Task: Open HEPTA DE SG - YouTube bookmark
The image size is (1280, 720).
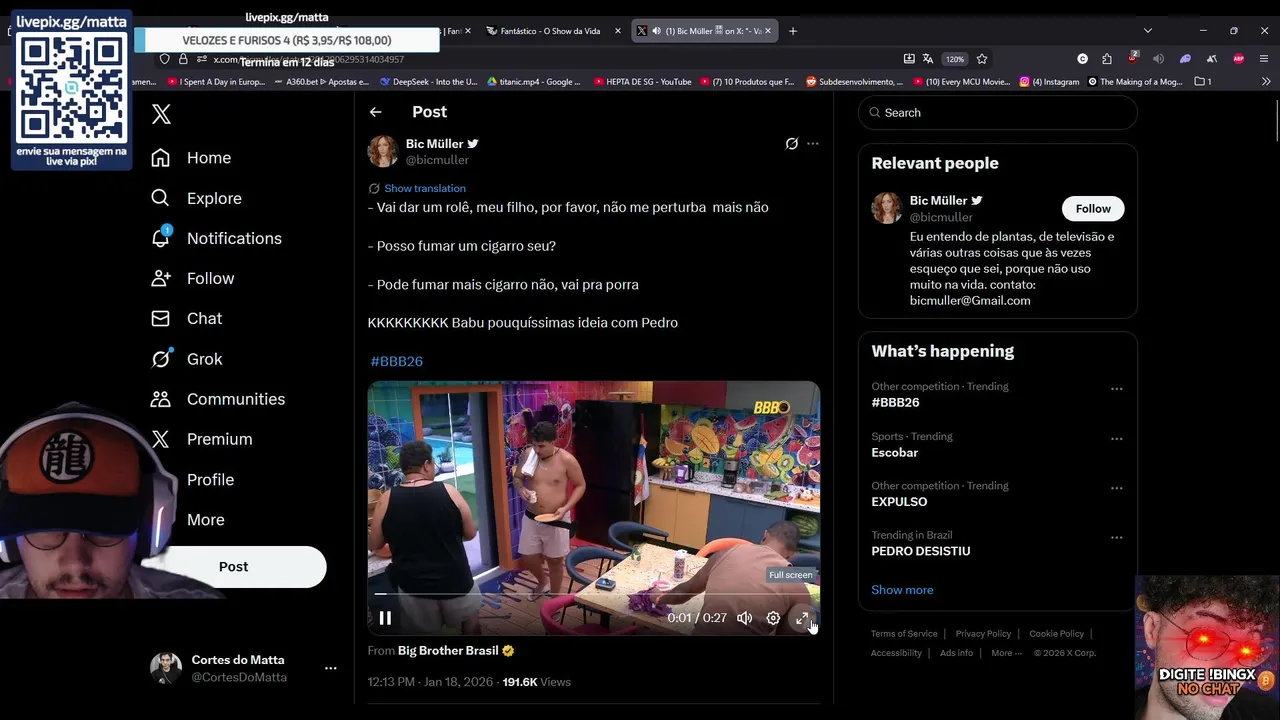Action: (642, 82)
